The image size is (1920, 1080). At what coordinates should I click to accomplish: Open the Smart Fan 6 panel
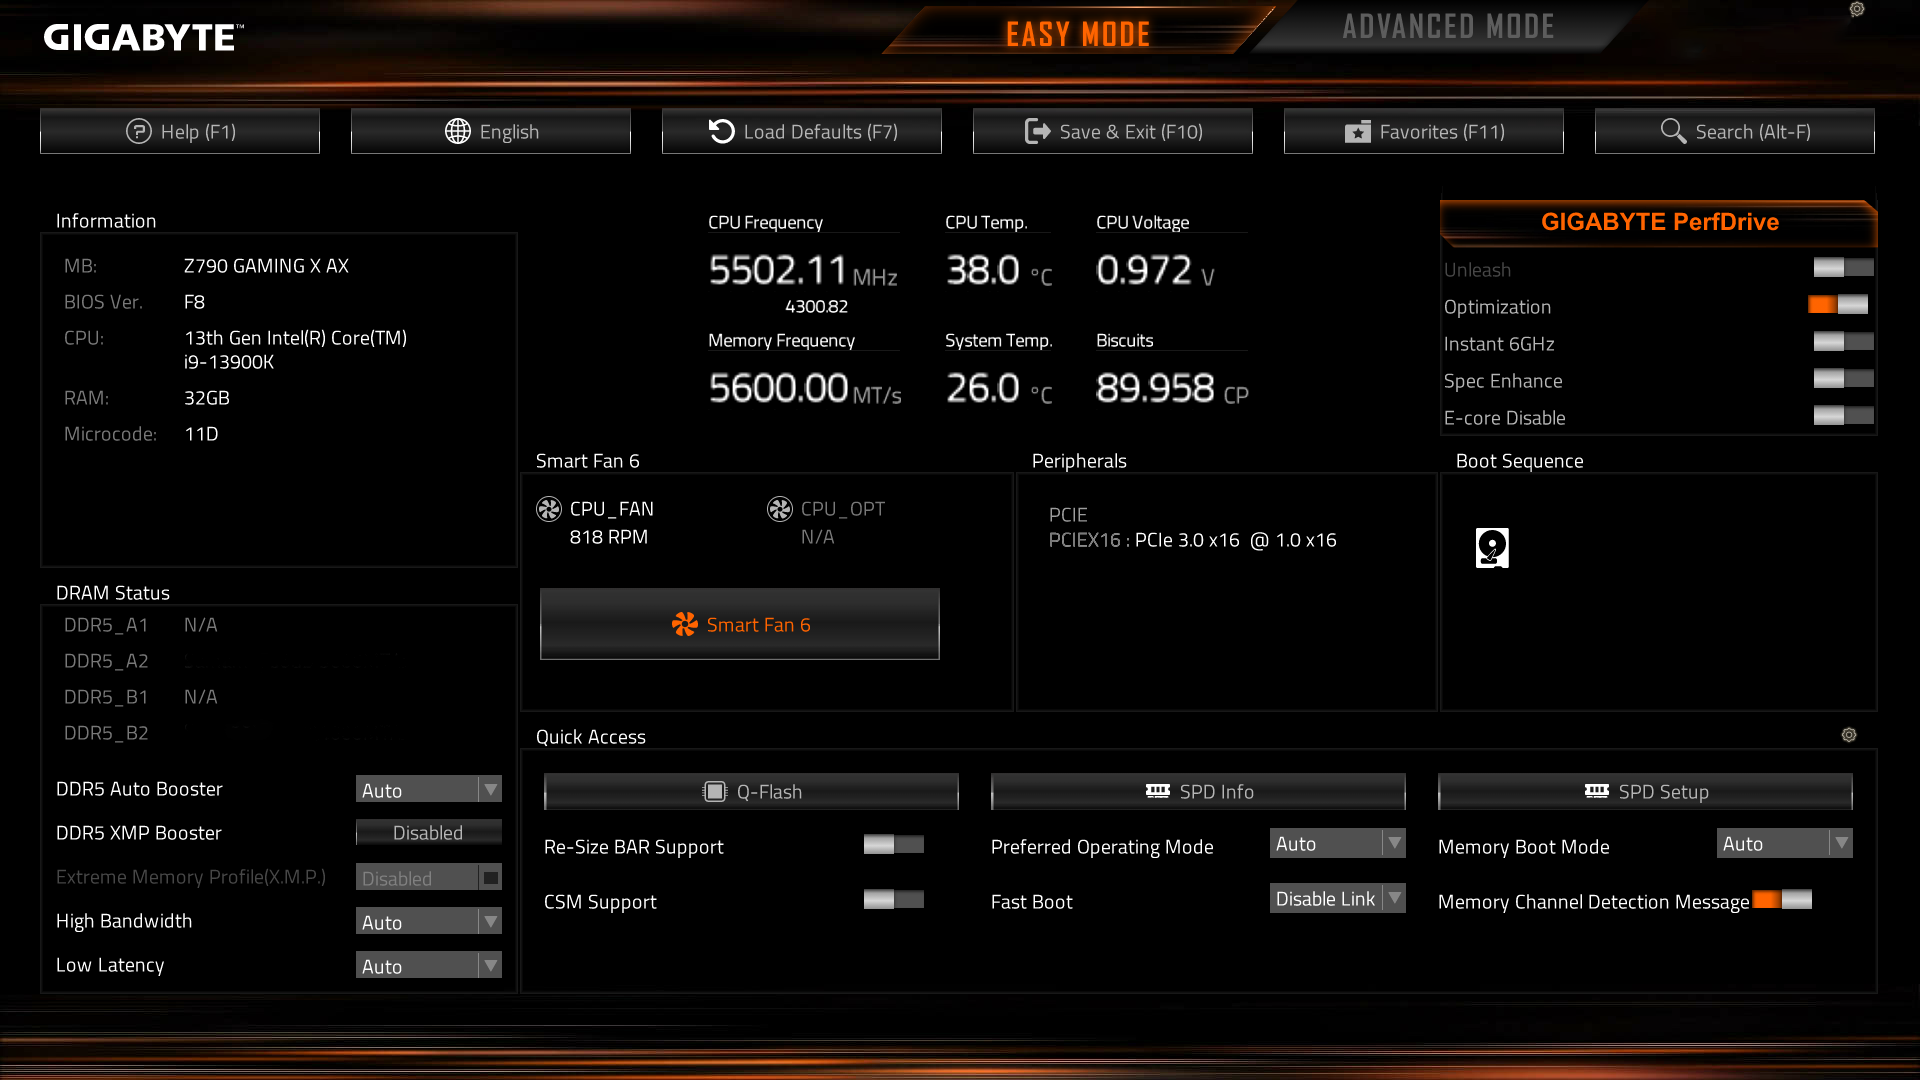[739, 623]
